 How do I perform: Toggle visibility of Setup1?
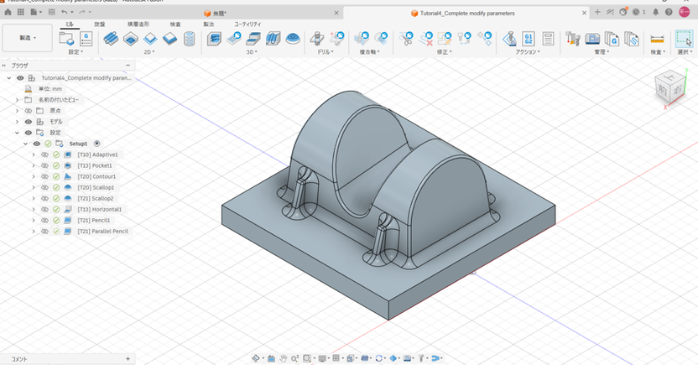[37, 143]
